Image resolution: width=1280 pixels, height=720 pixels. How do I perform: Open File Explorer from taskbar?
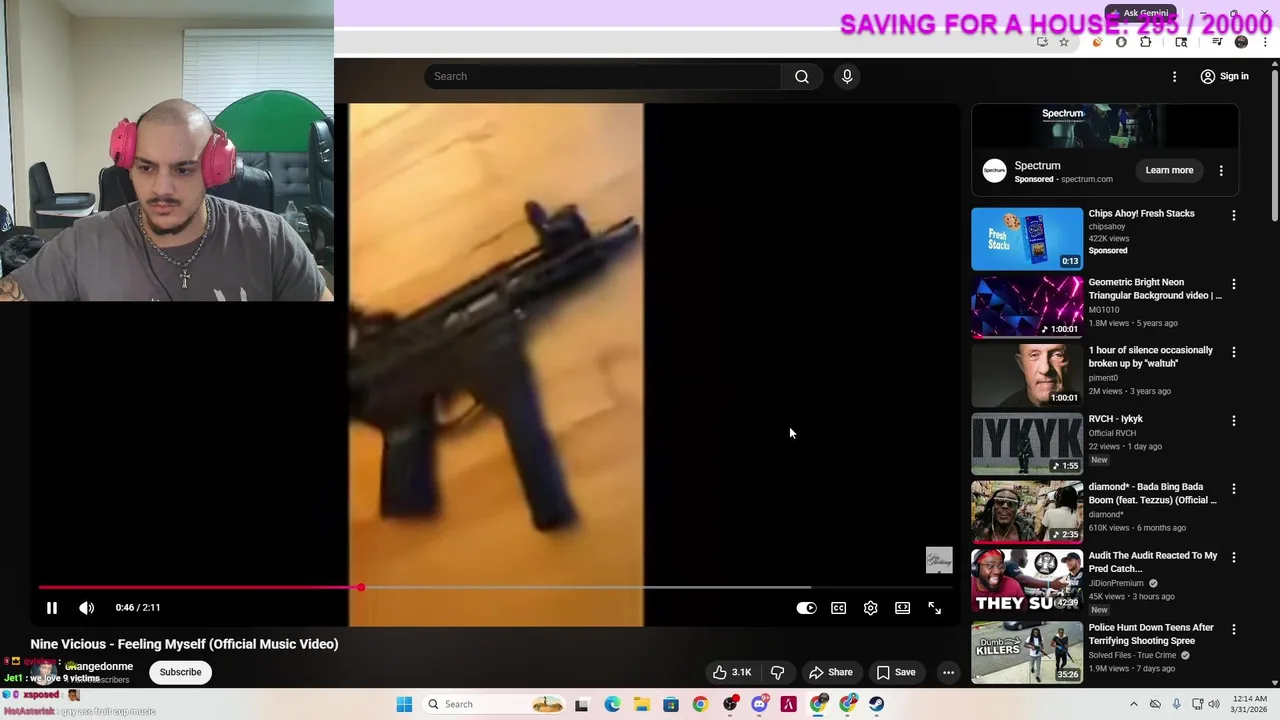point(641,704)
